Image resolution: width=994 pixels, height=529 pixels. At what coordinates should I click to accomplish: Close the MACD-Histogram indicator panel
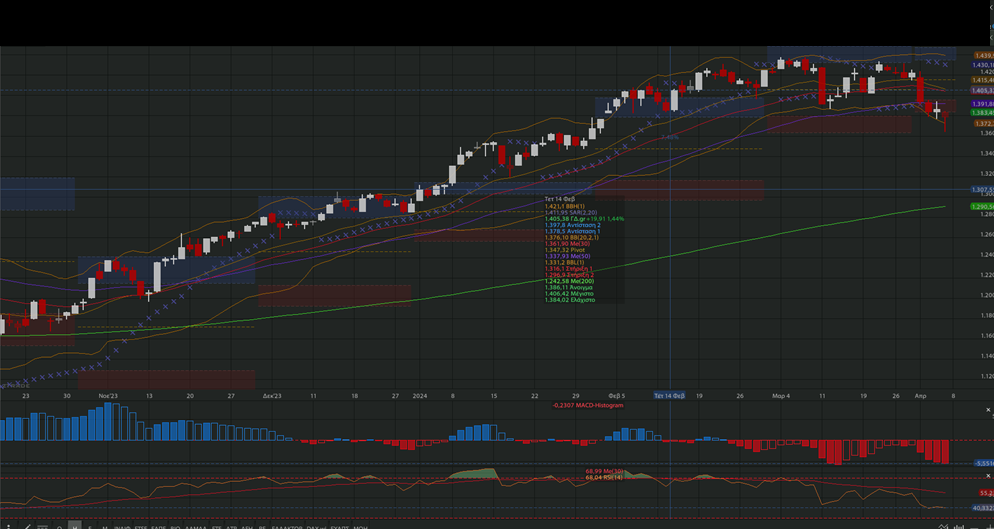(988, 410)
